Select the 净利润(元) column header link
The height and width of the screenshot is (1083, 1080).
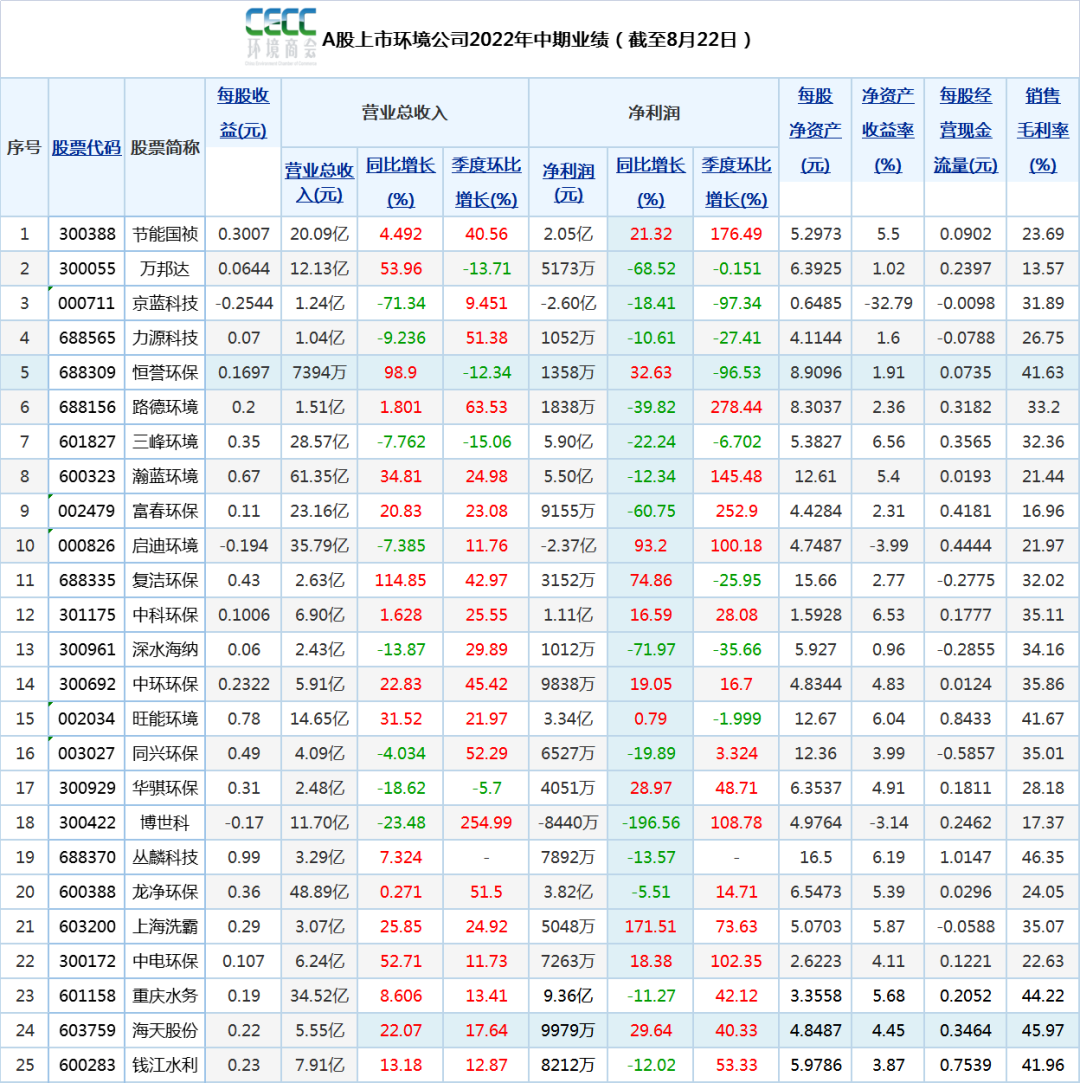pyautogui.click(x=568, y=181)
